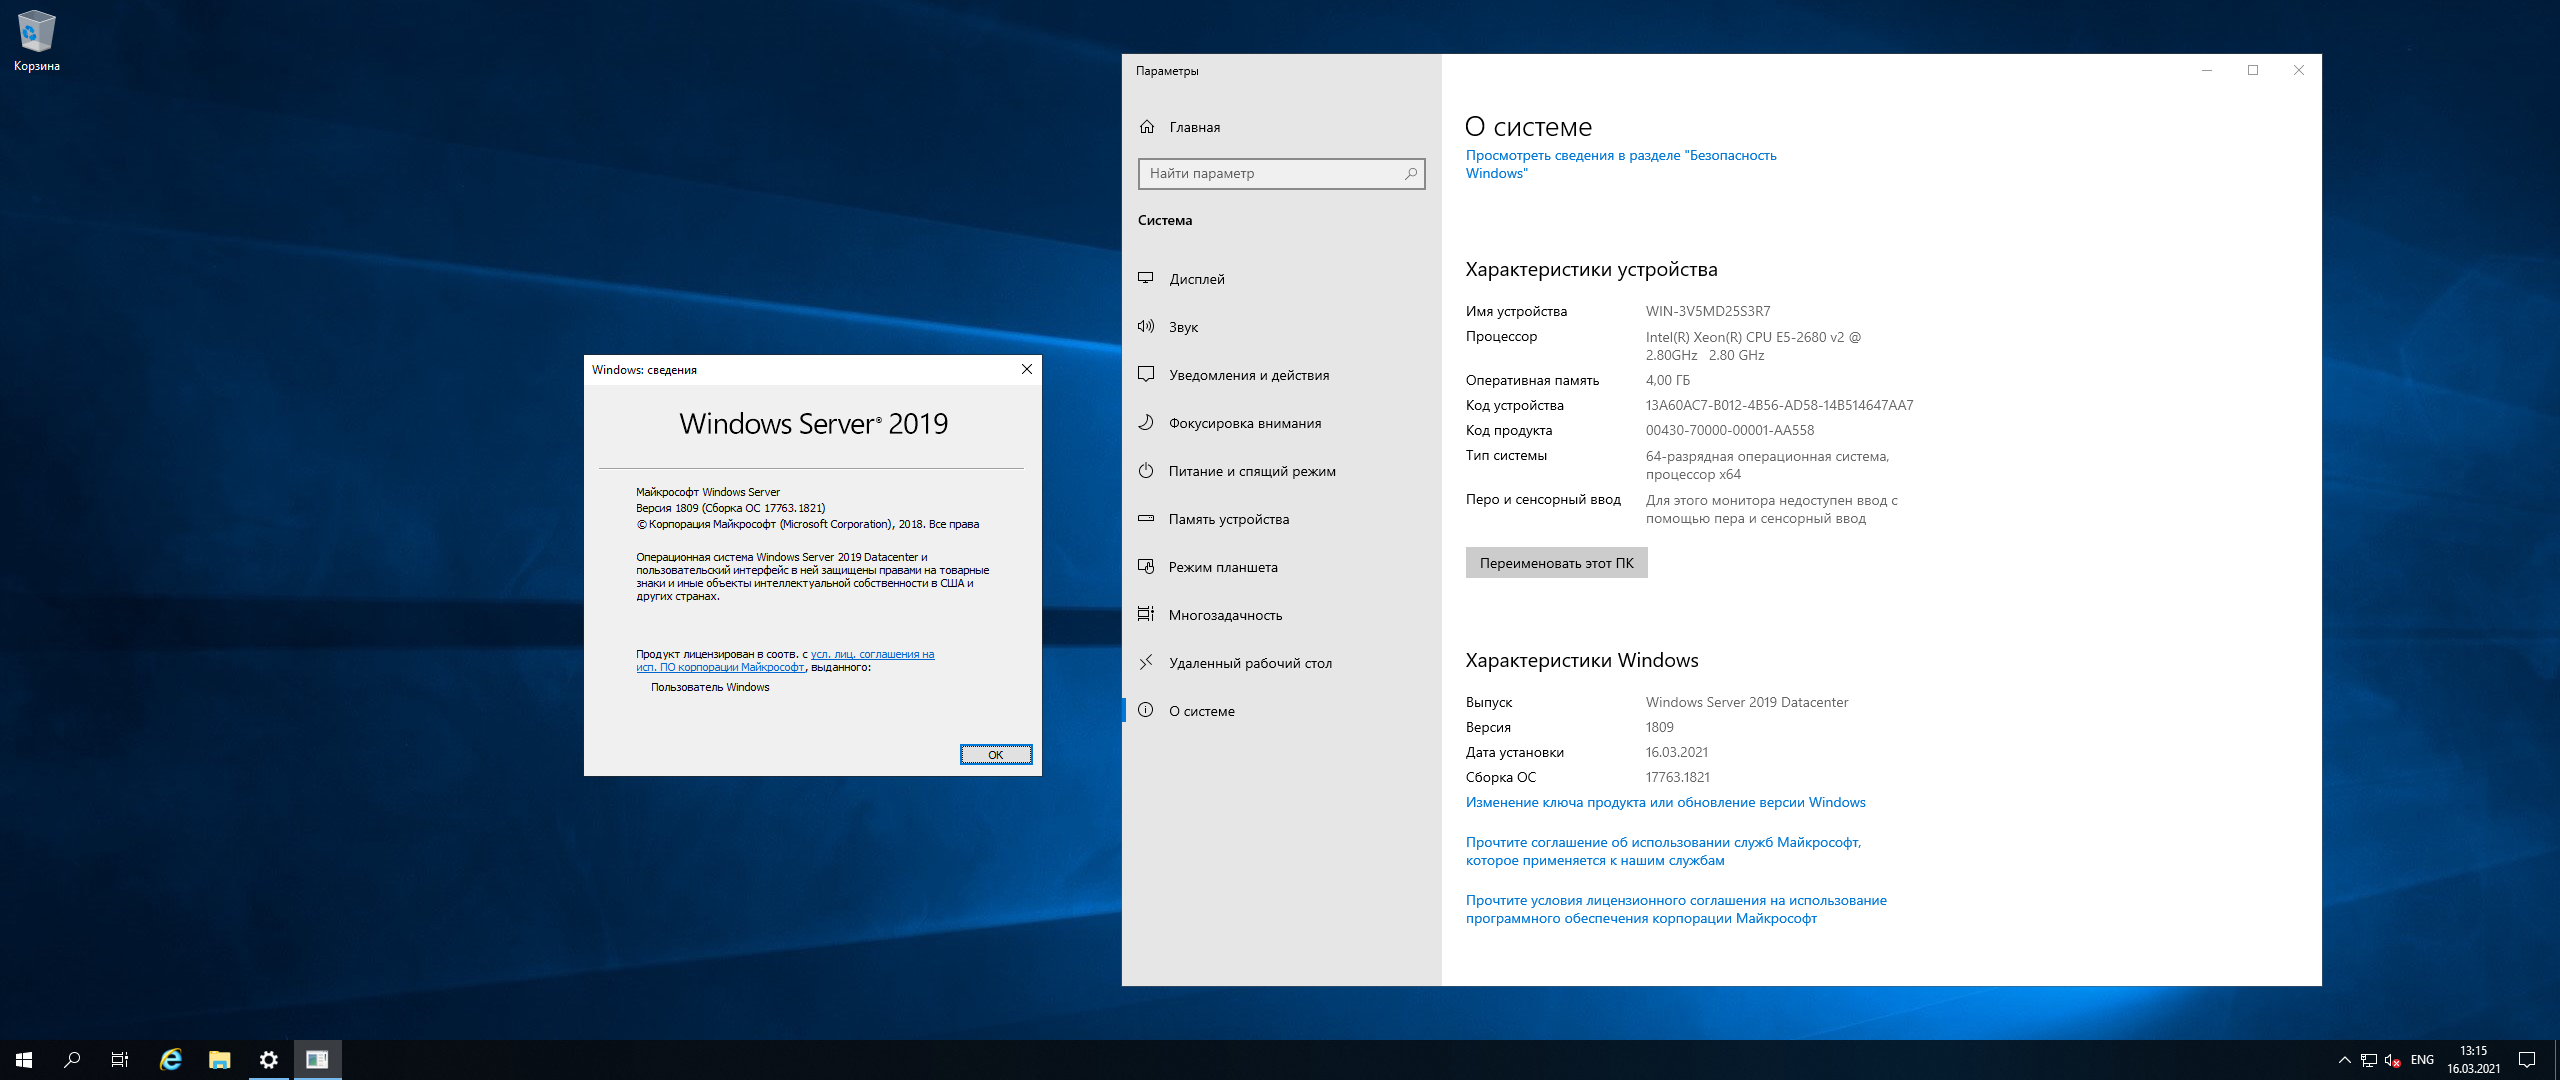
Task: Open Память устройства section
Action: click(x=1282, y=519)
